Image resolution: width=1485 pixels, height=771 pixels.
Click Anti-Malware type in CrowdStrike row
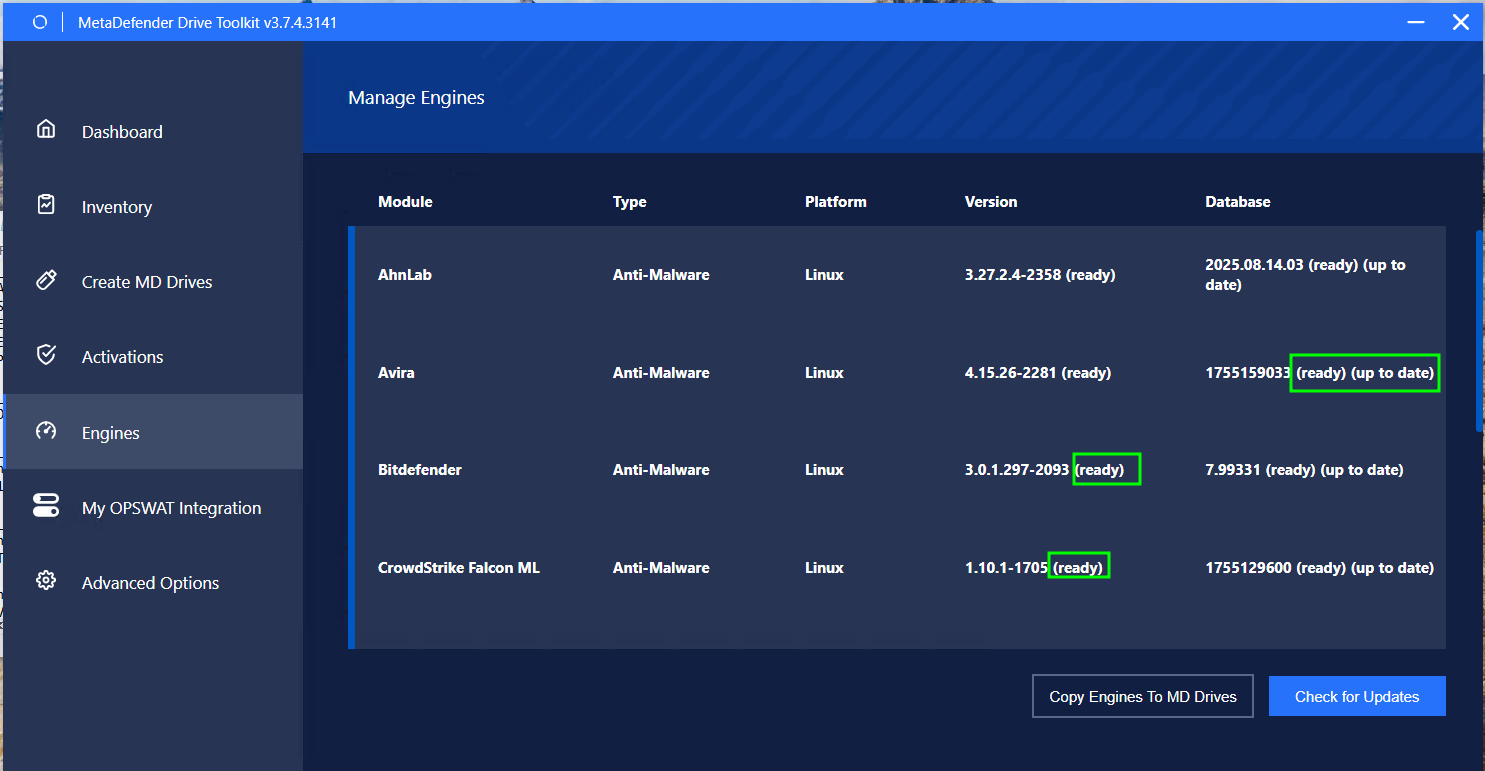[x=661, y=568]
